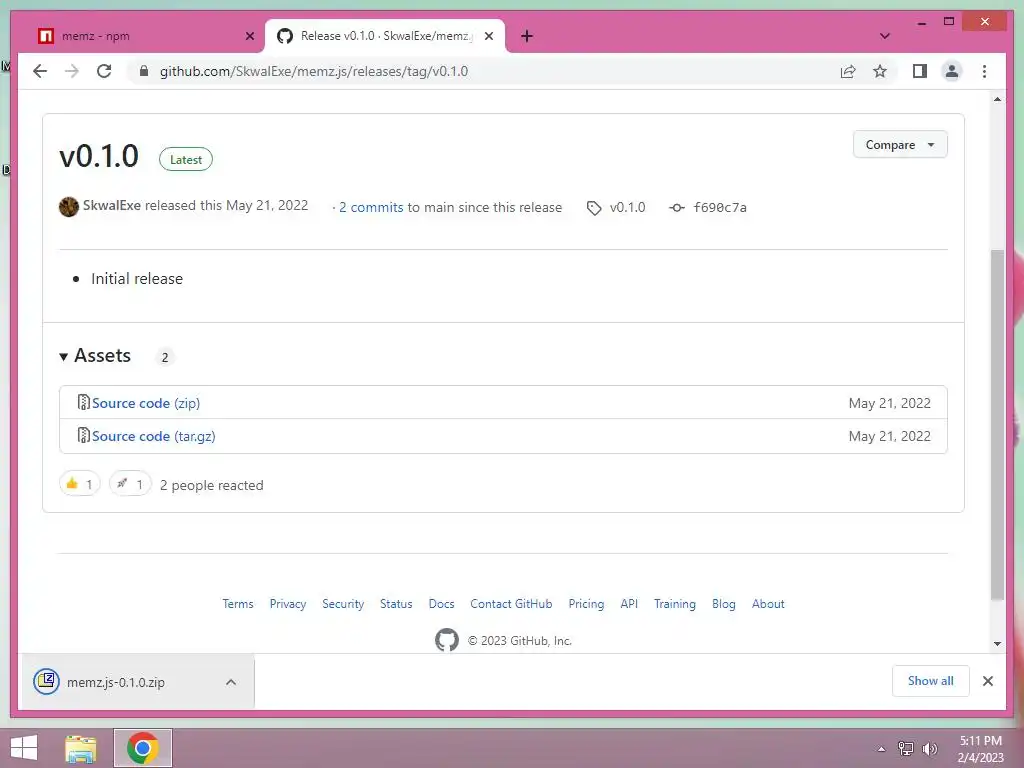Screen dimensions: 1024x768
Task: Click the zip file icon
Action: click(83, 402)
